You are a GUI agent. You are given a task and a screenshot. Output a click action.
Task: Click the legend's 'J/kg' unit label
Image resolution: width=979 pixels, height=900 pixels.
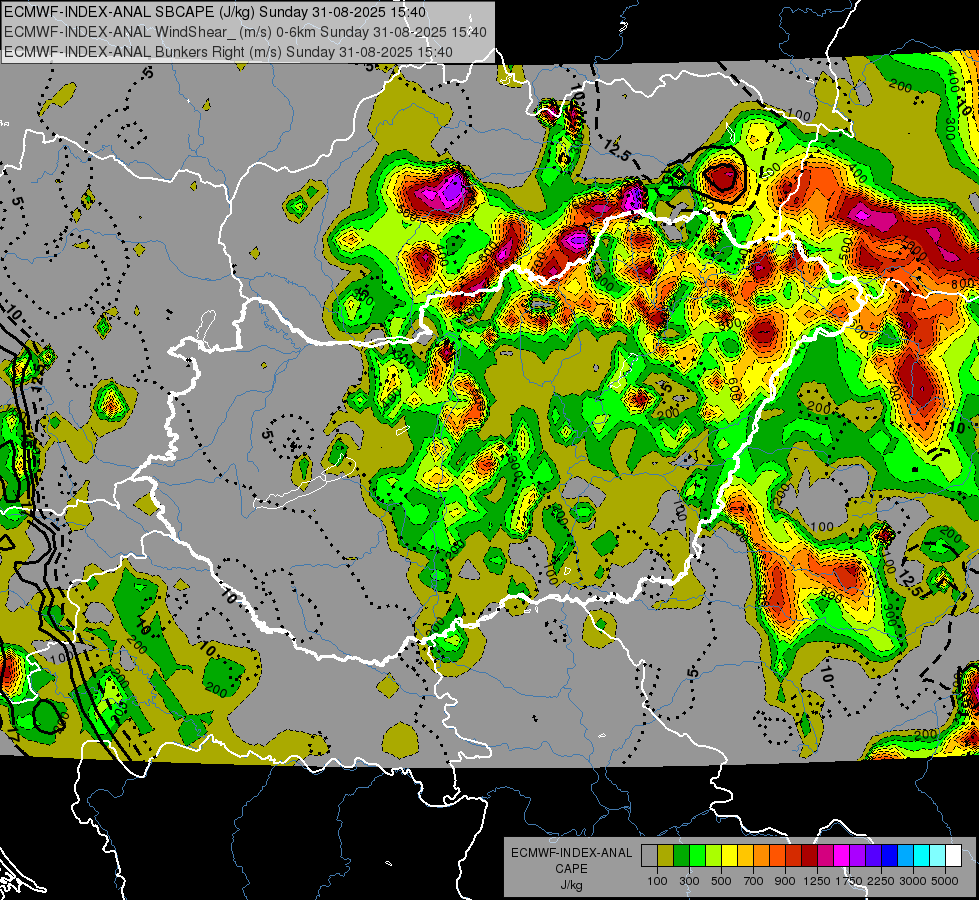pos(571,885)
